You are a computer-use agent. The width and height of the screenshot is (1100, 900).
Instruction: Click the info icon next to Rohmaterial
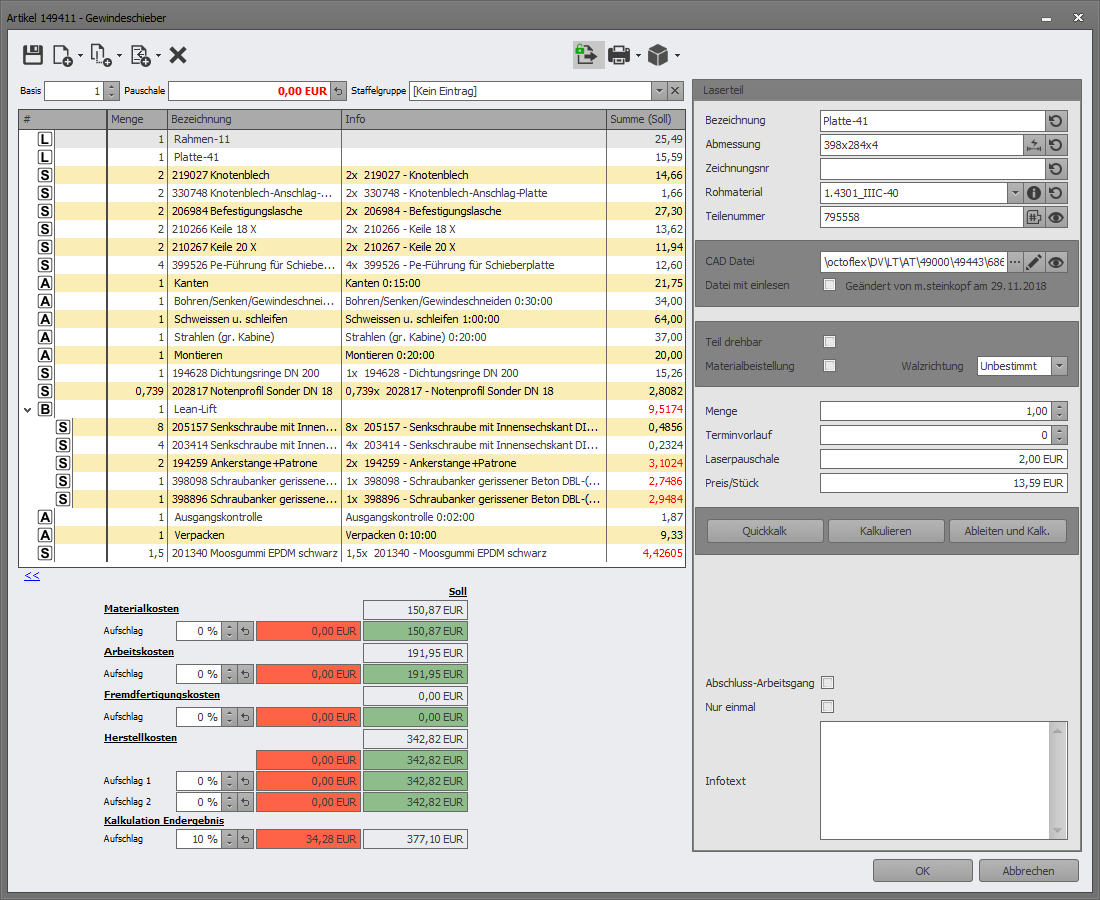[x=1034, y=193]
